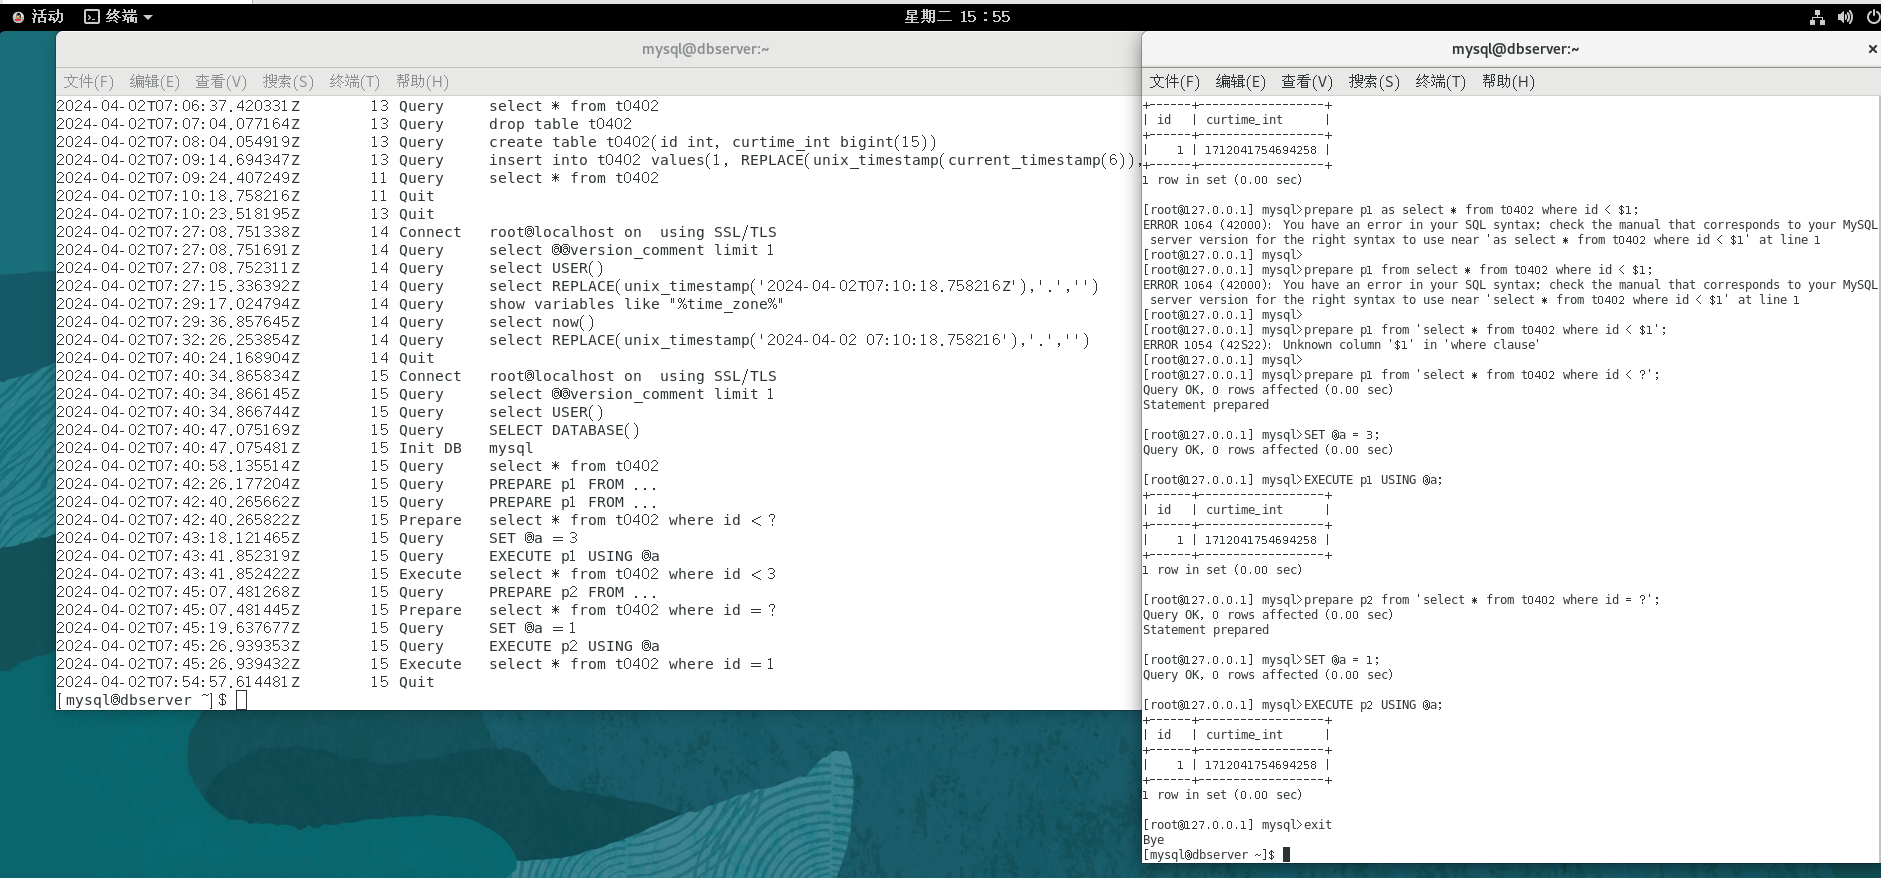Click log line 'create table t0402(id int, curtime_int bigint(15))'

(713, 142)
